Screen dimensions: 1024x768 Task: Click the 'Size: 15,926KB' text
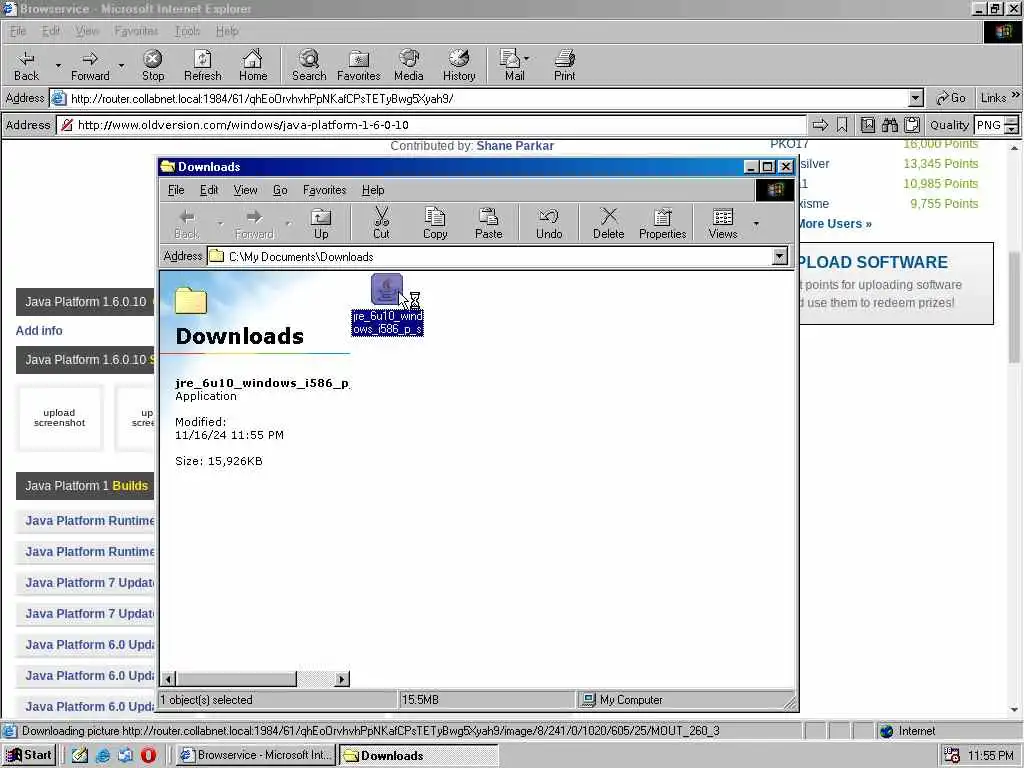(x=219, y=461)
